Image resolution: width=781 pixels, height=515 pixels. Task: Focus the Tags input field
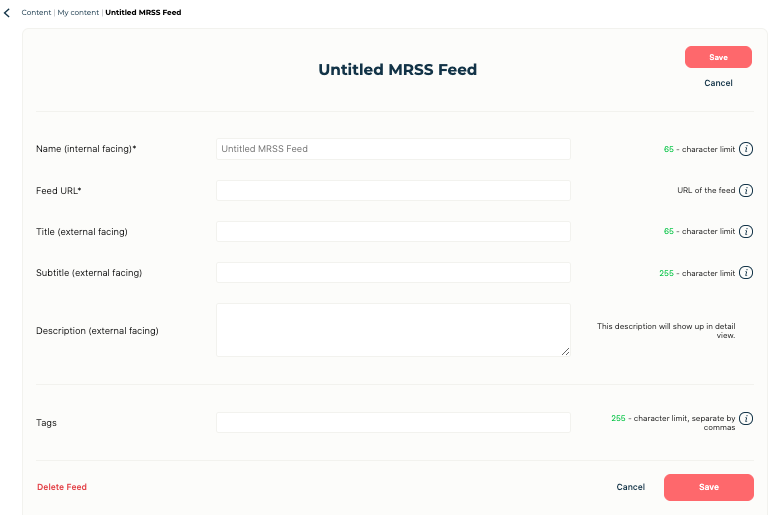coord(393,422)
